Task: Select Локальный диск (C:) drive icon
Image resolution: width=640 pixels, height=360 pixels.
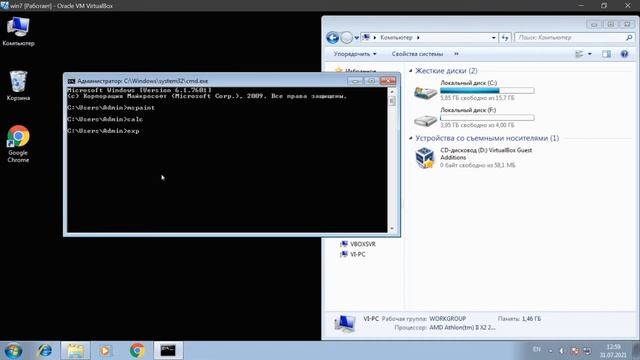Action: [x=425, y=91]
